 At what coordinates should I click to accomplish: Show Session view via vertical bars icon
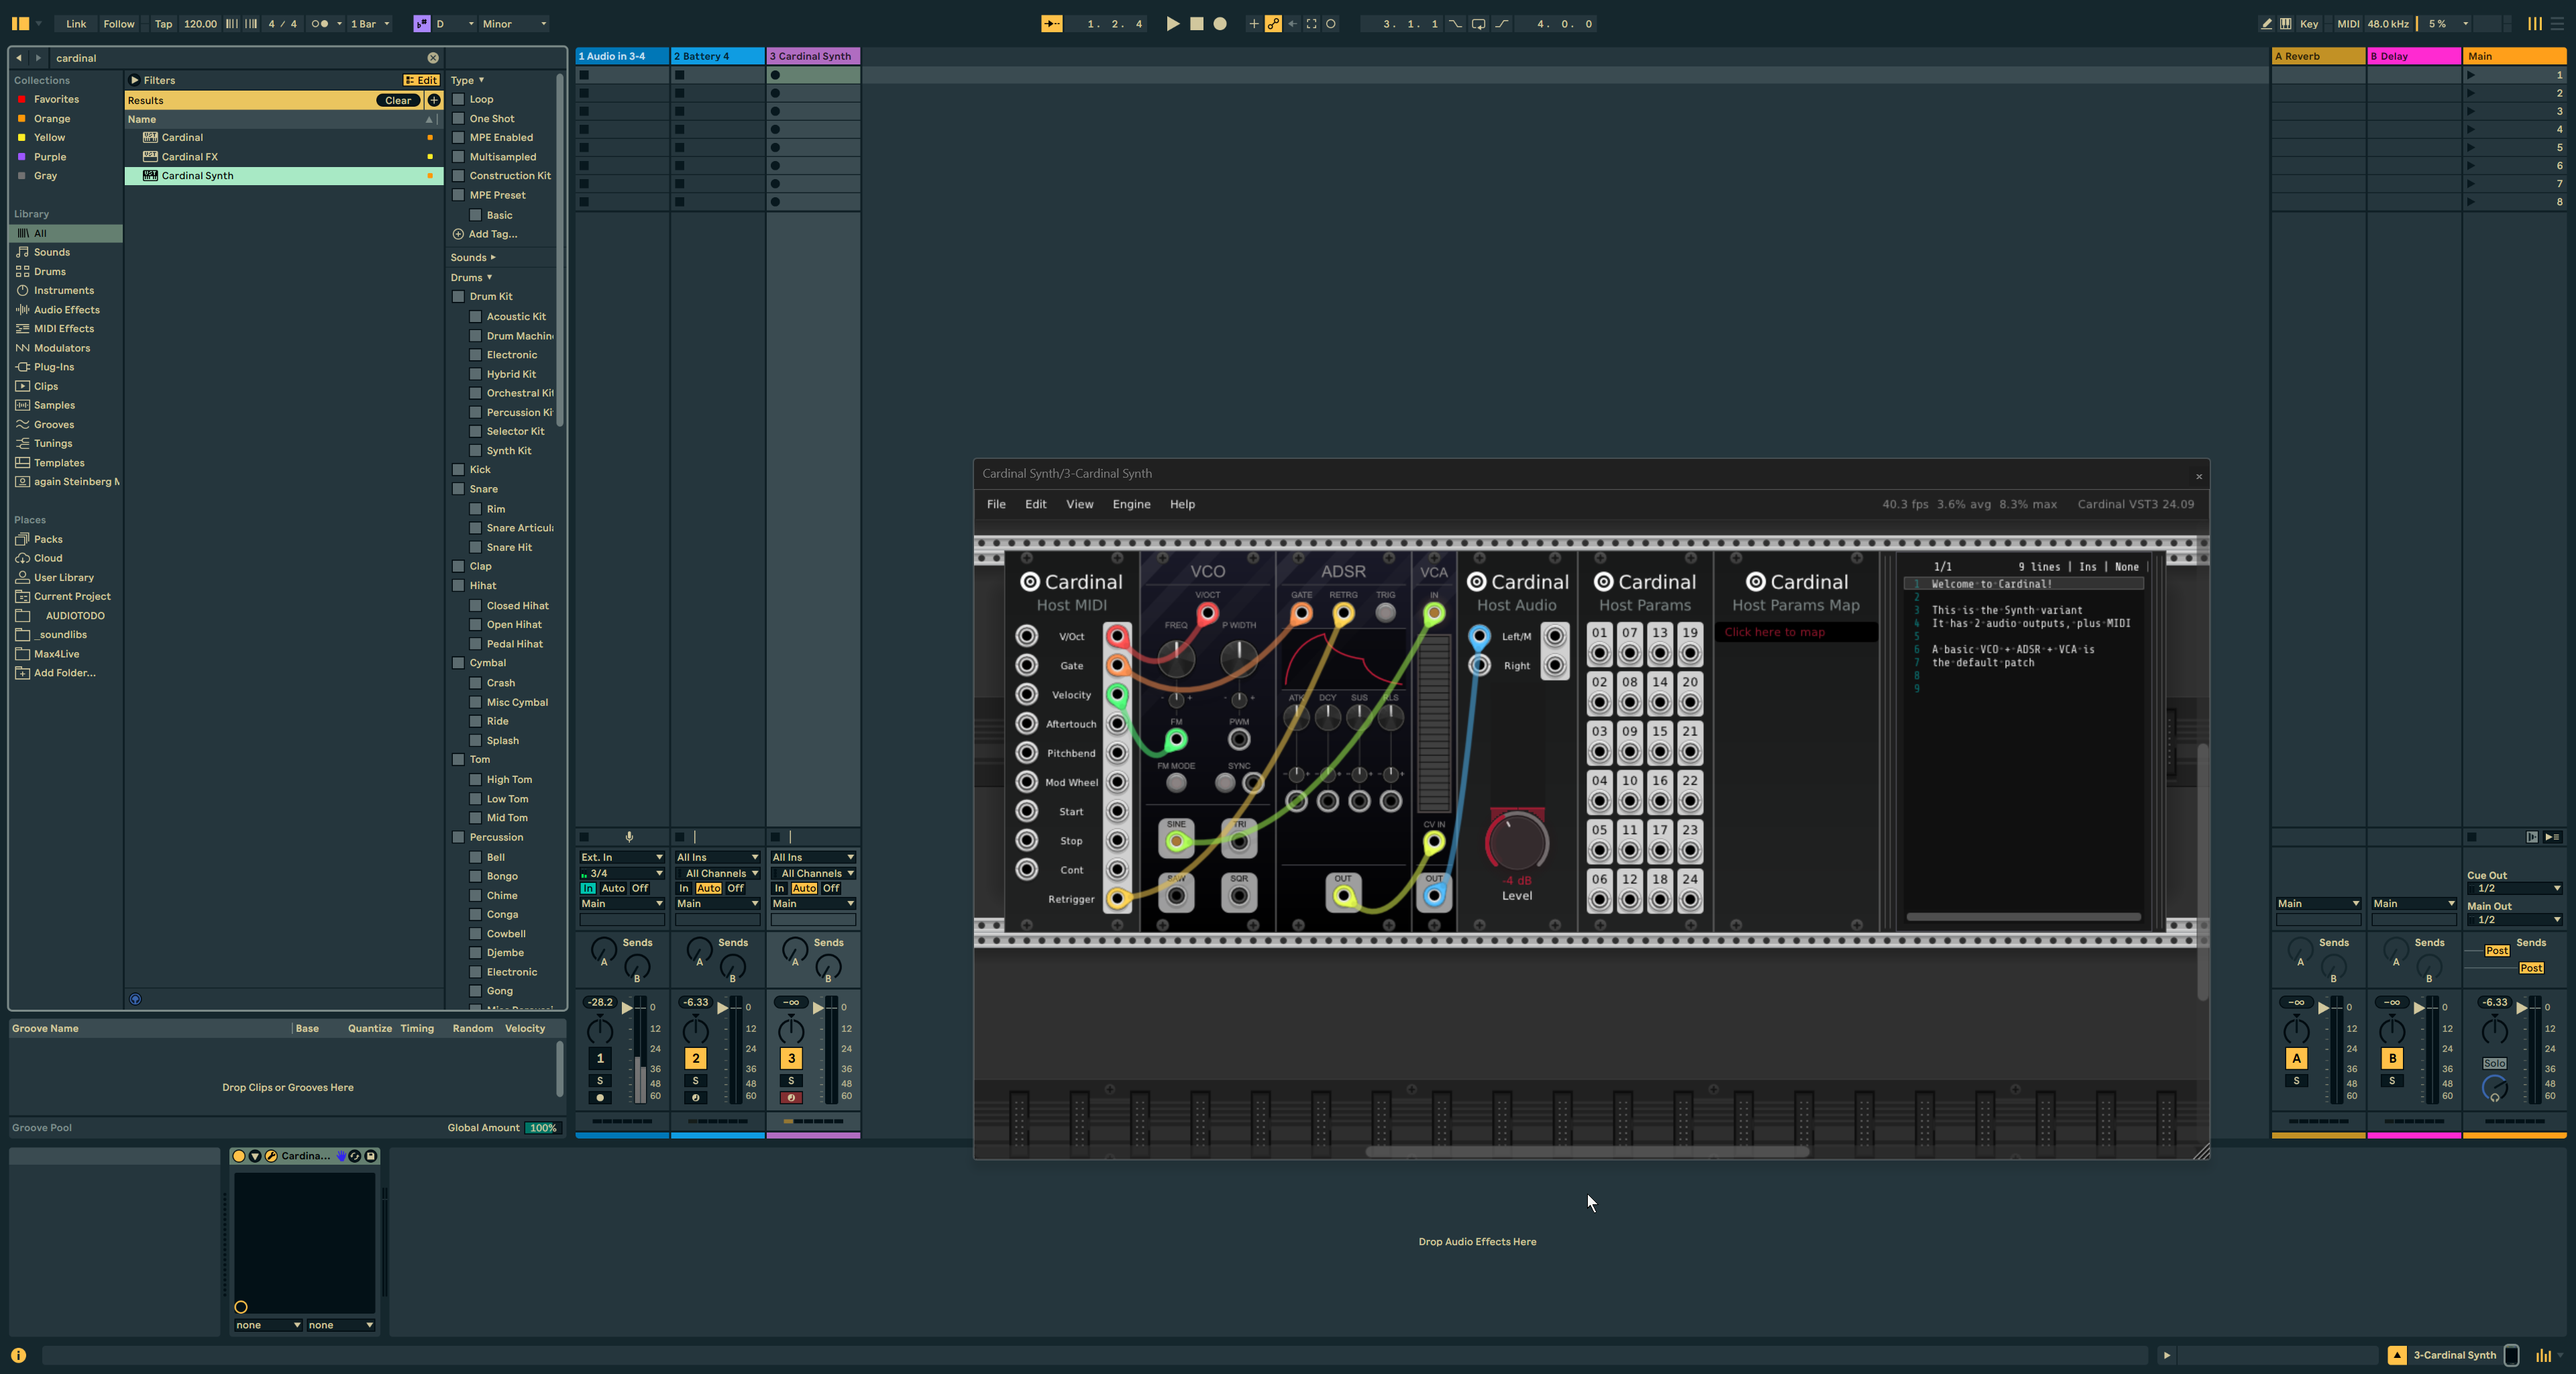click(x=2534, y=23)
